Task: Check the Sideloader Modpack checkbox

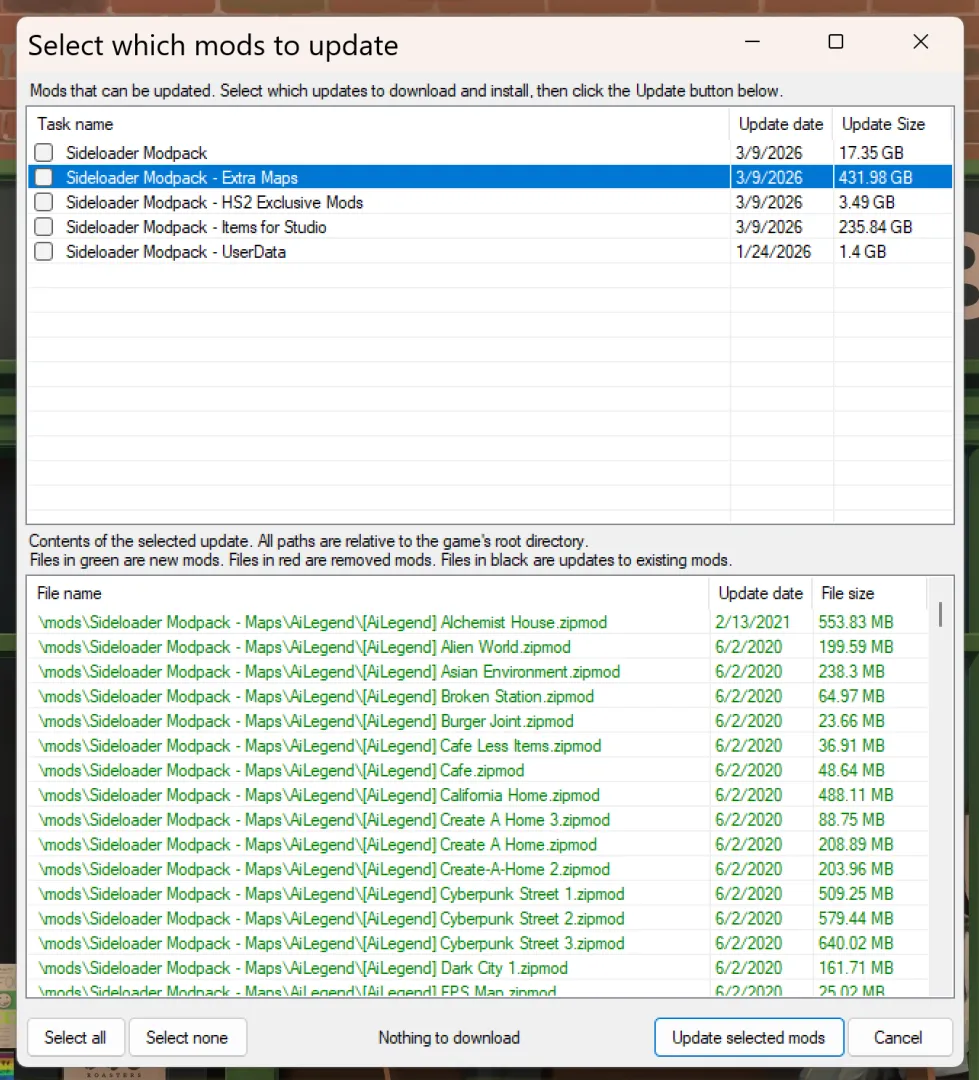Action: pos(44,153)
